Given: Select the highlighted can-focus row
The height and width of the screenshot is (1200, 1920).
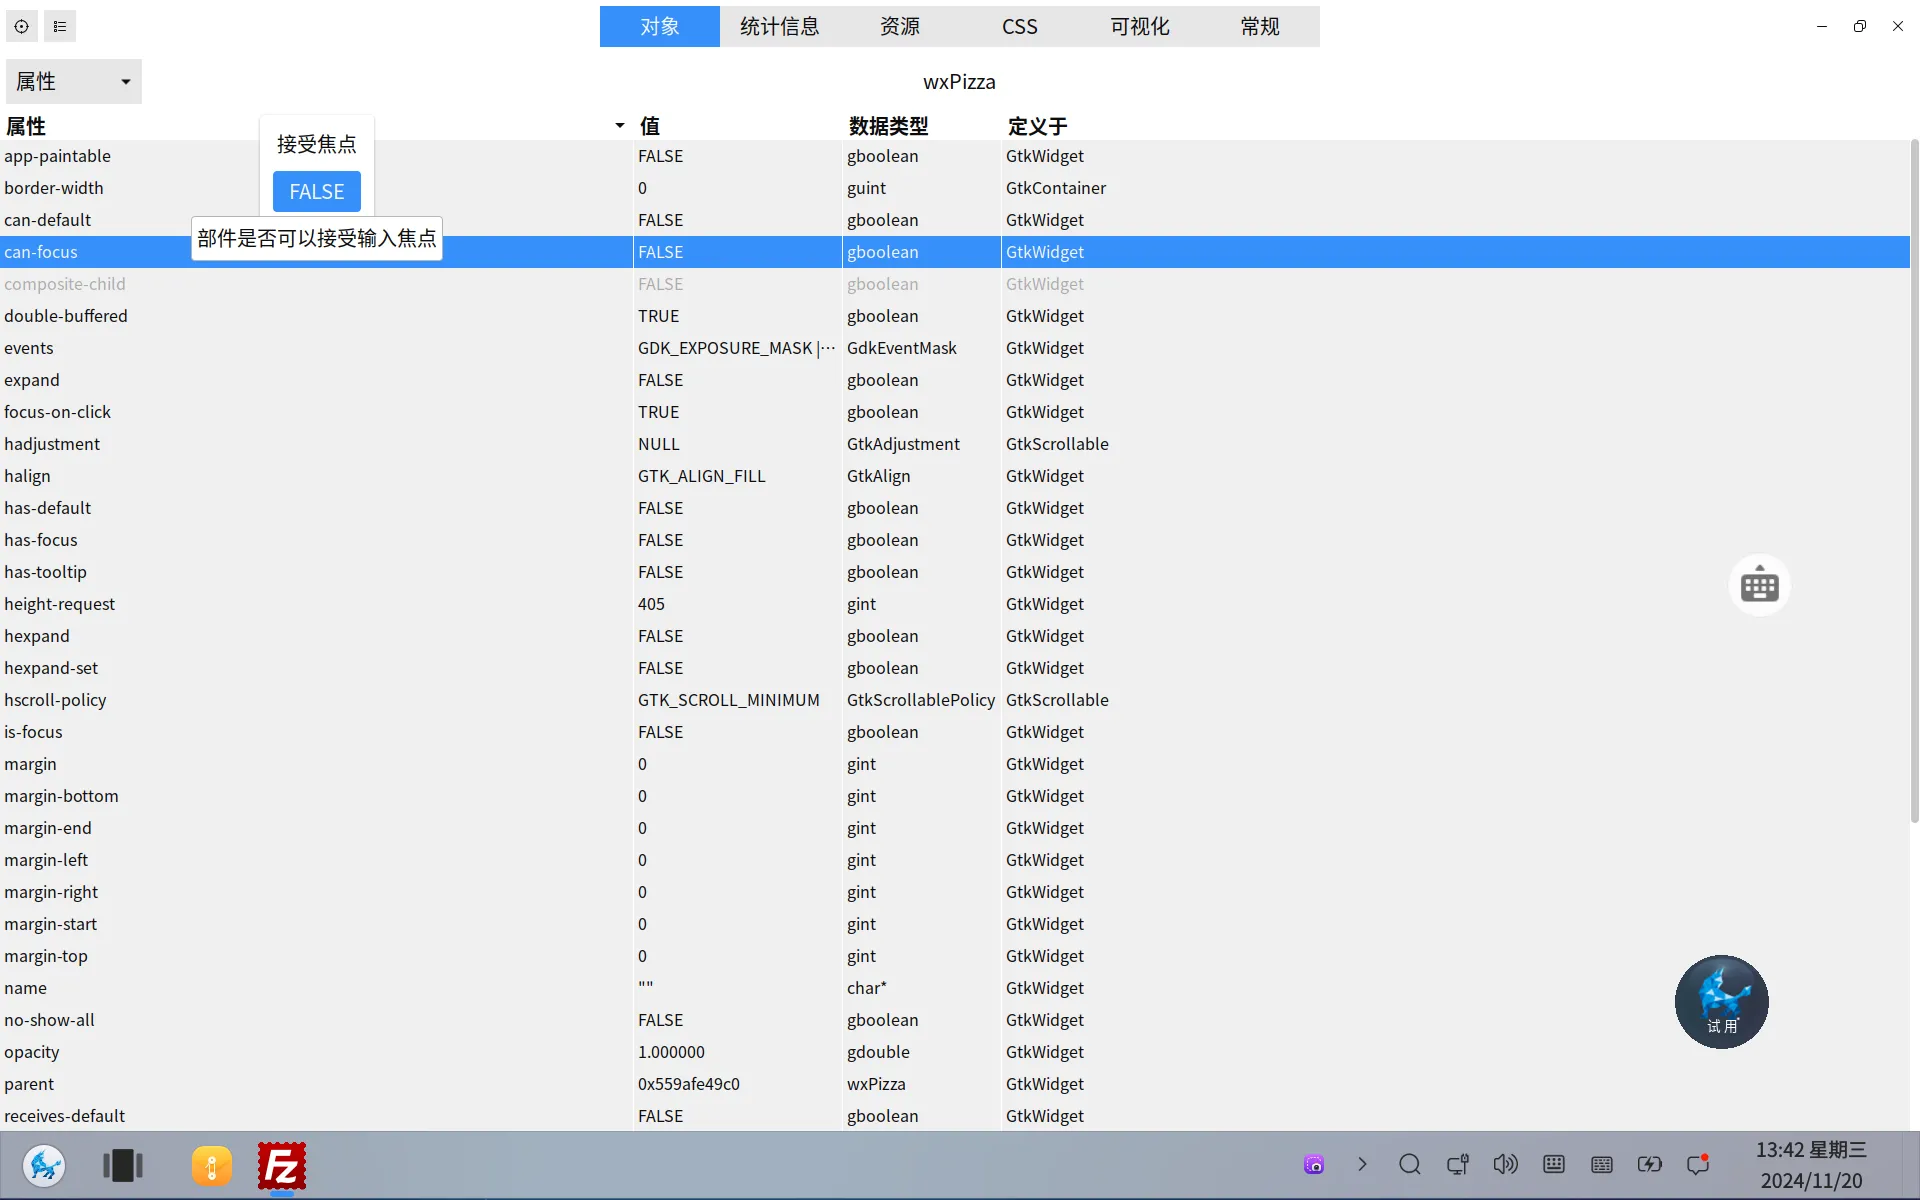Looking at the screenshot, I should (x=955, y=252).
